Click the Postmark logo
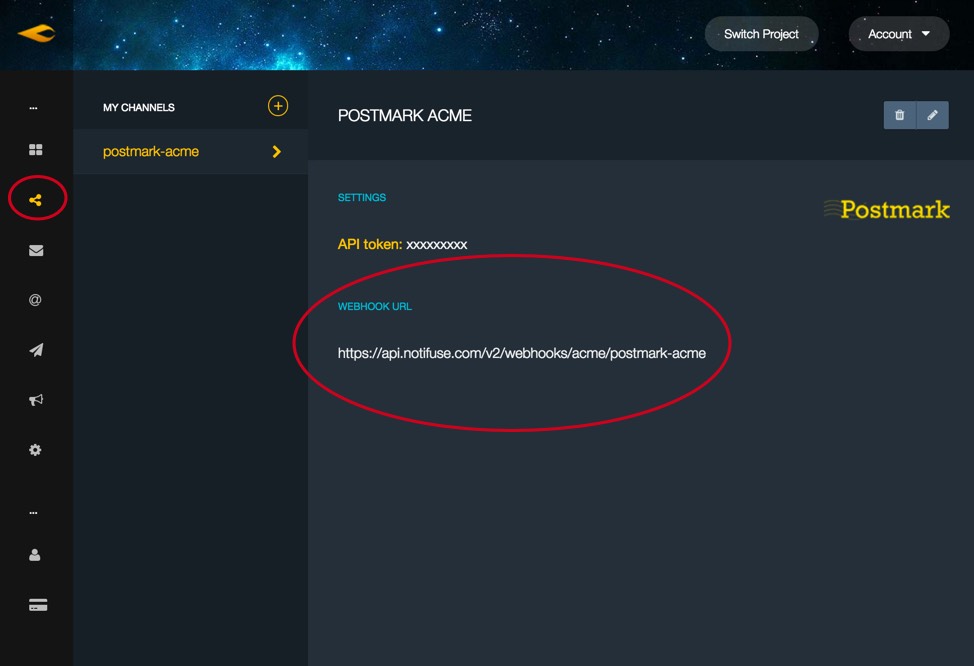This screenshot has width=974, height=666. tap(887, 209)
